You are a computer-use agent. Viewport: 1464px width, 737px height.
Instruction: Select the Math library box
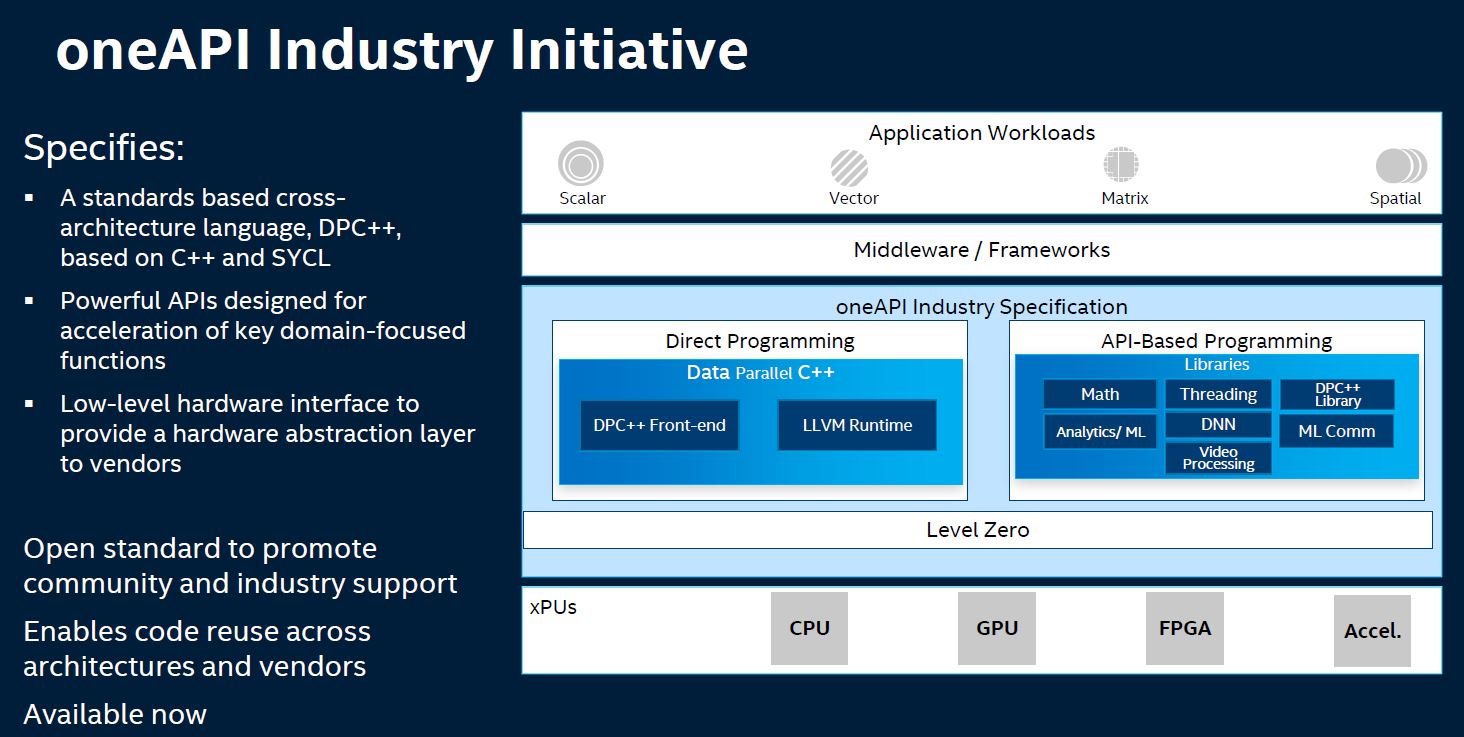pyautogui.click(x=1099, y=394)
